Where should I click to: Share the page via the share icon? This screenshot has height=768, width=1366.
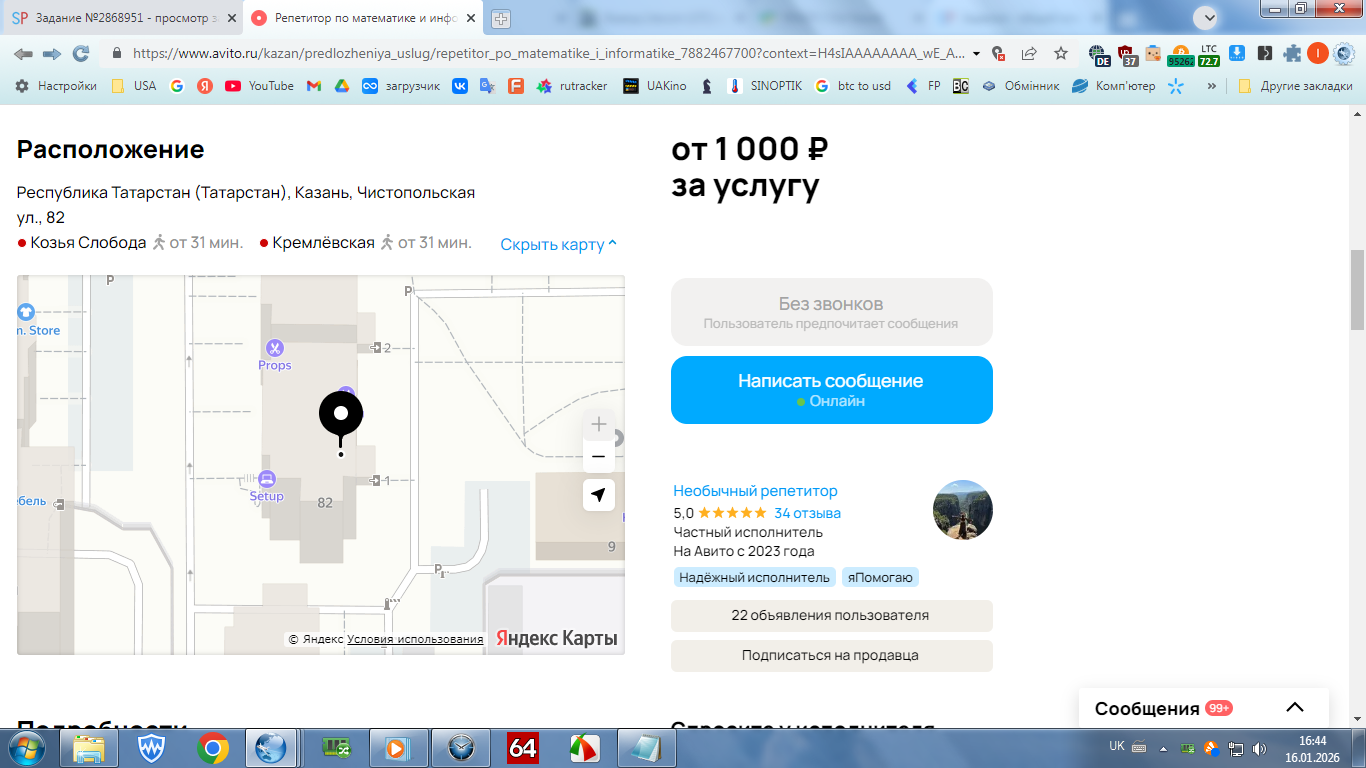(1029, 54)
